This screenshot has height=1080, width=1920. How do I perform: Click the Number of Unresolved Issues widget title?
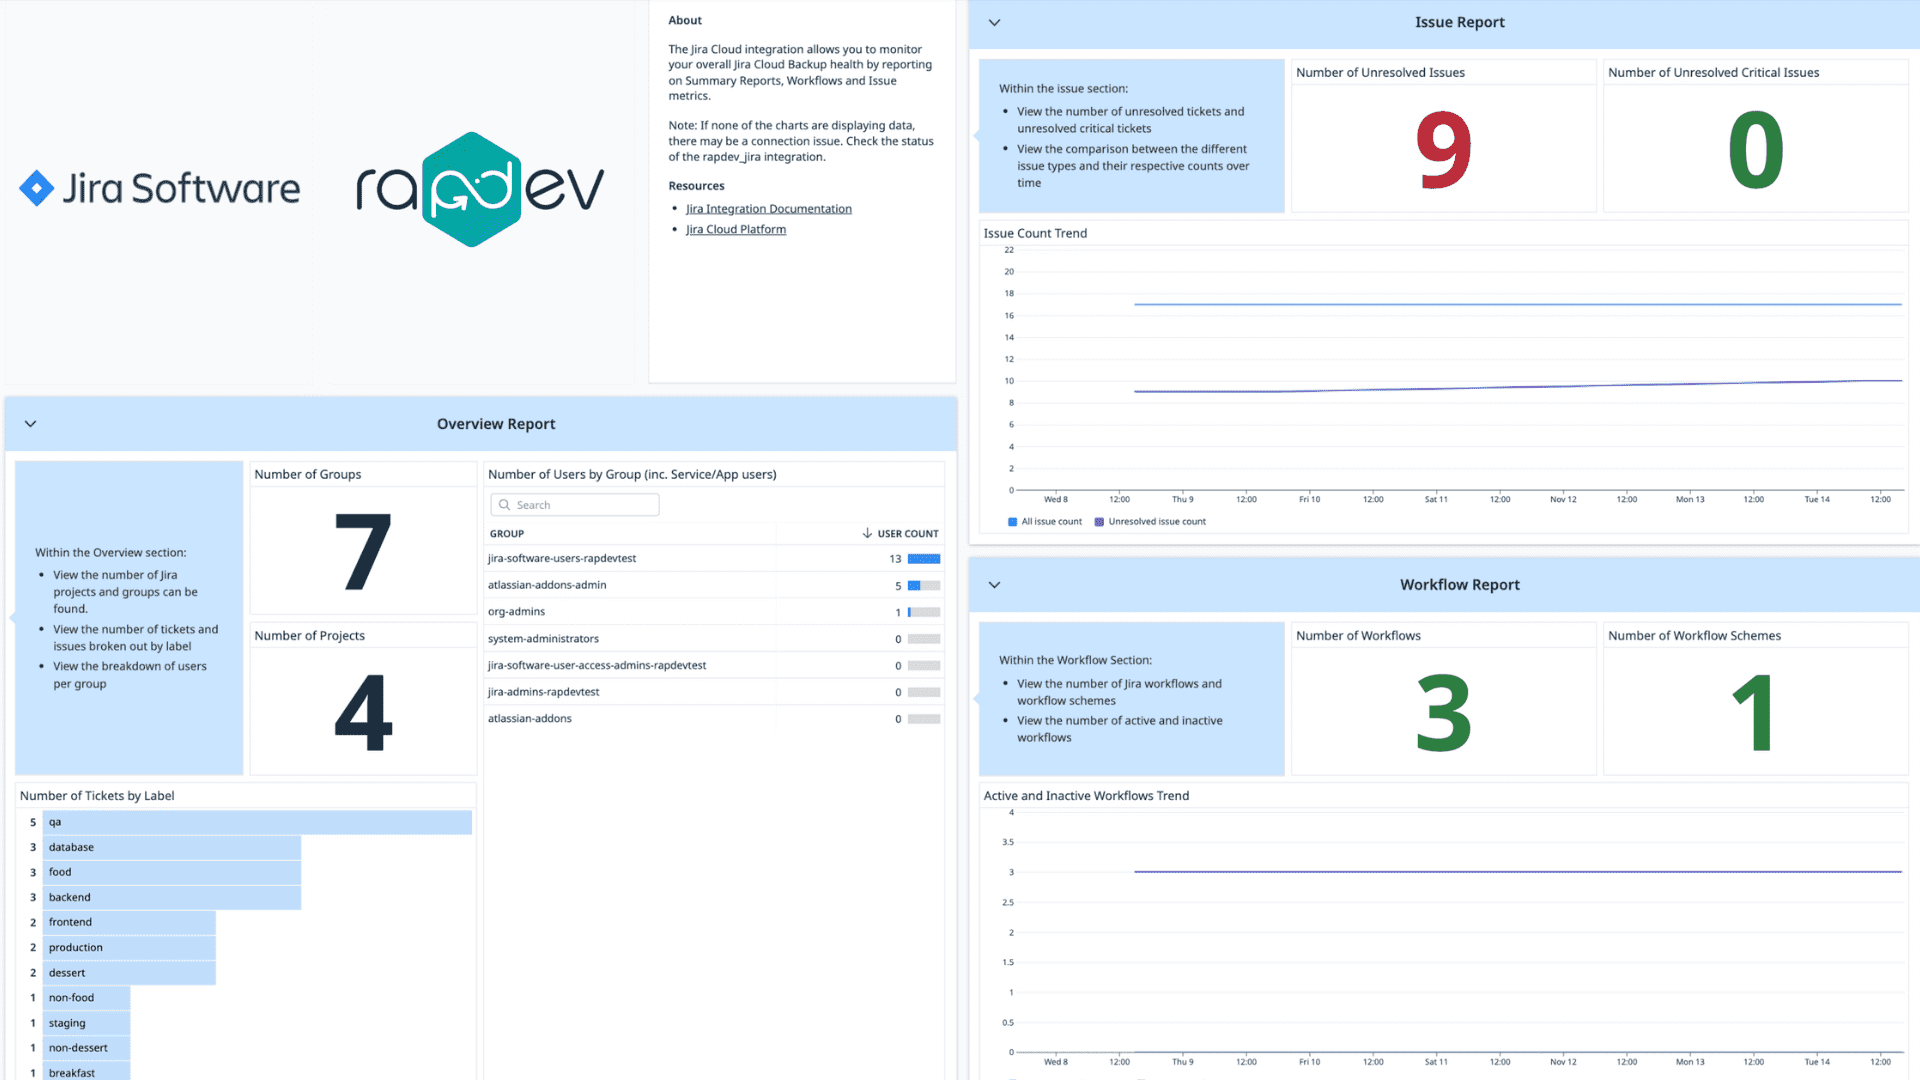point(1380,72)
